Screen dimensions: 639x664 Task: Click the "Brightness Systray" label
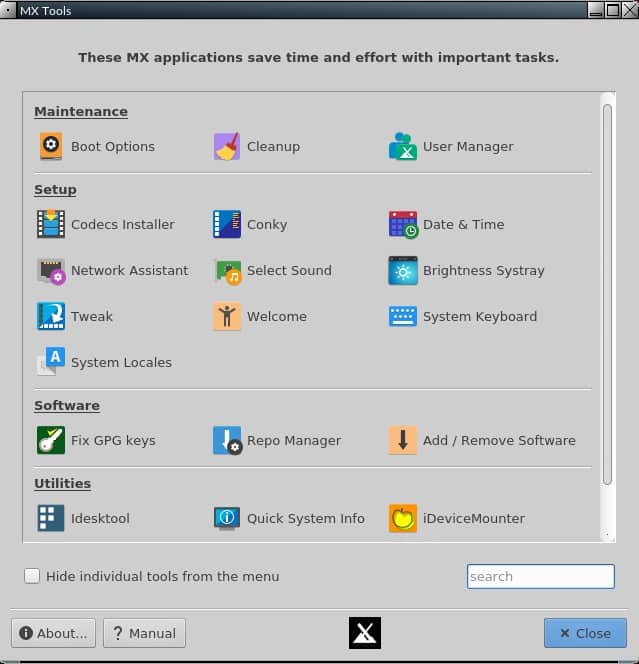484,271
